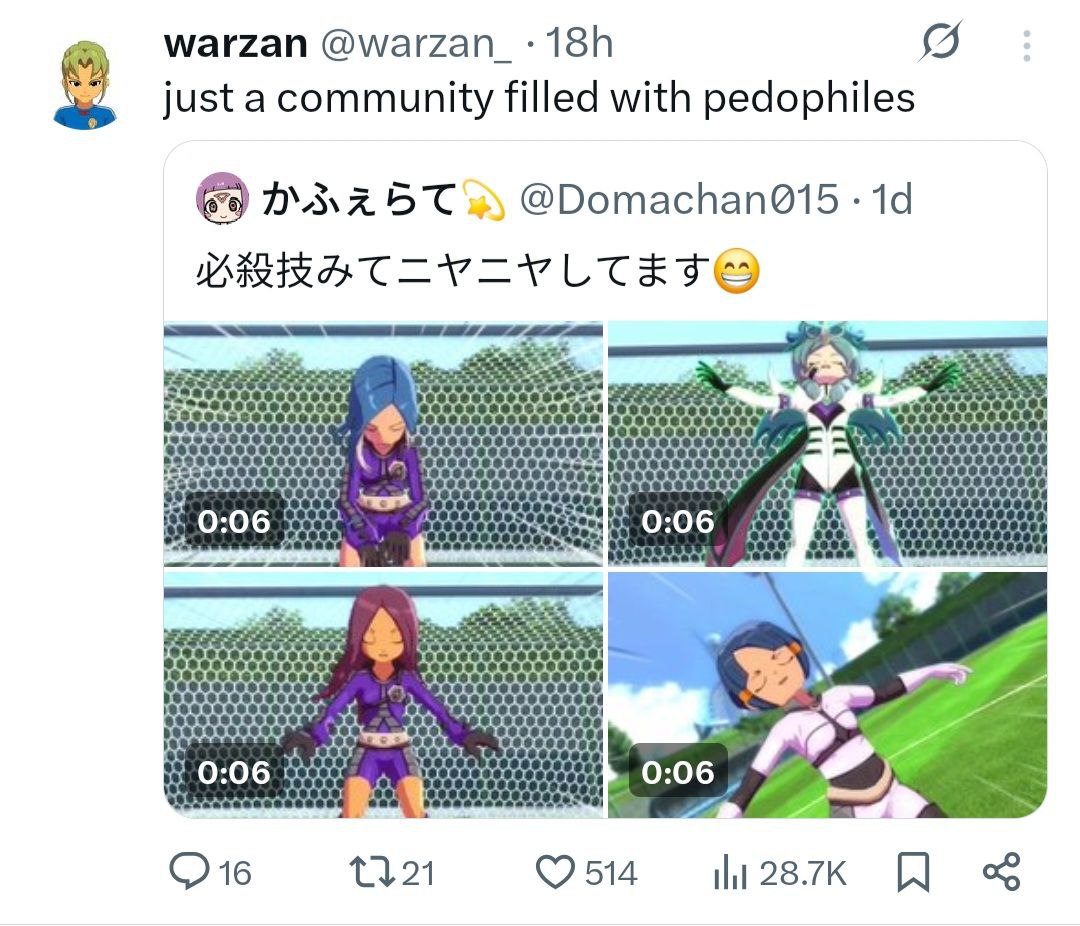Play the winged white-costume character video
Image resolution: width=1080 pixels, height=926 pixels.
coord(827,444)
